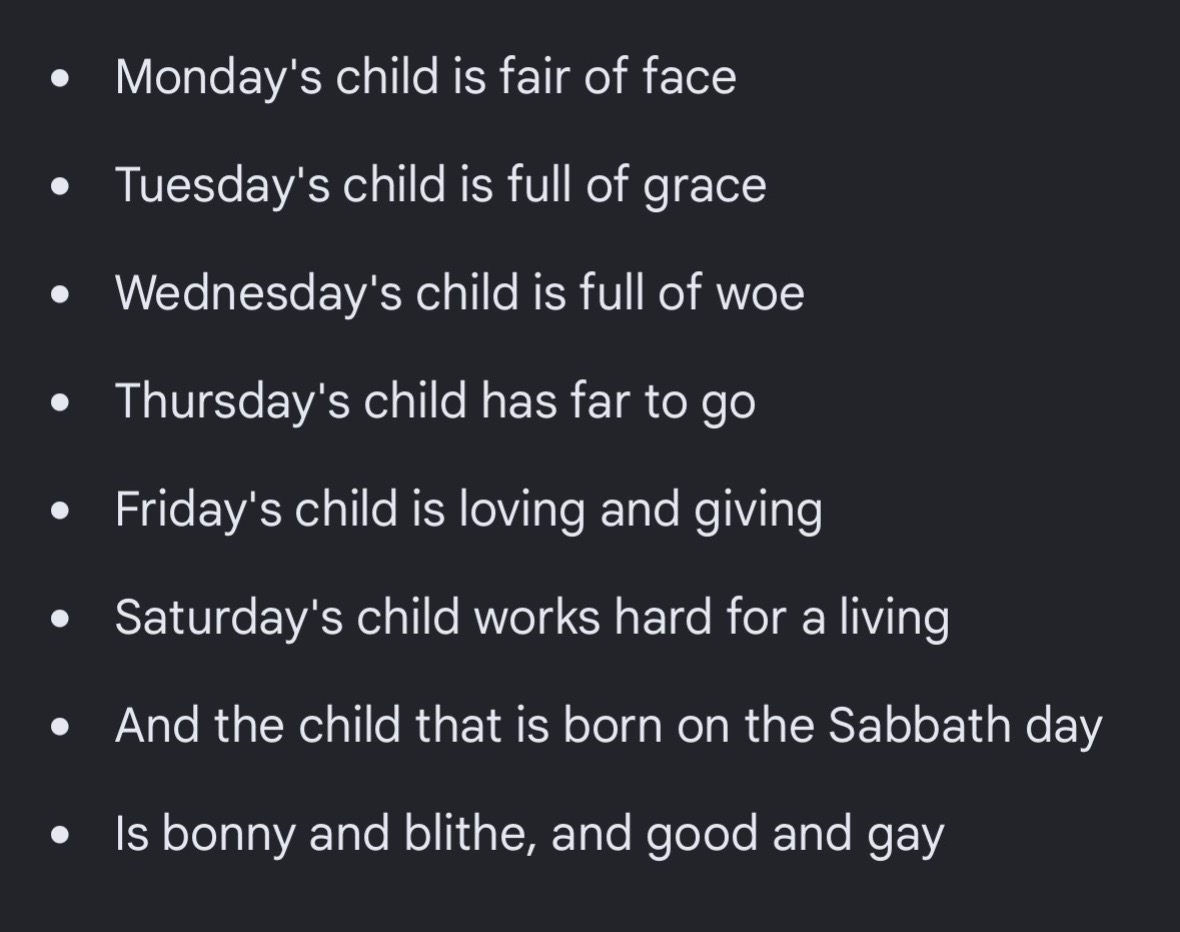Click the line "Monday's child is fair of face"
This screenshot has height=932, width=1180.
tap(425, 78)
